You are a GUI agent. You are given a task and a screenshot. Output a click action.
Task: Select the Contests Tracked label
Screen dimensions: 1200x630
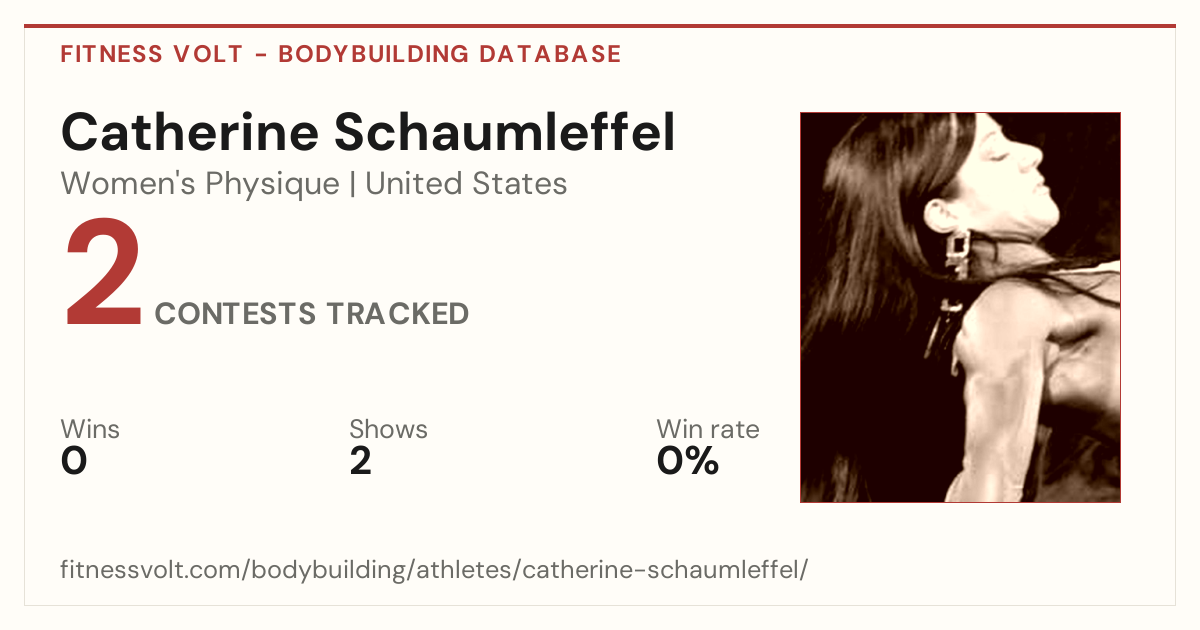pos(312,314)
